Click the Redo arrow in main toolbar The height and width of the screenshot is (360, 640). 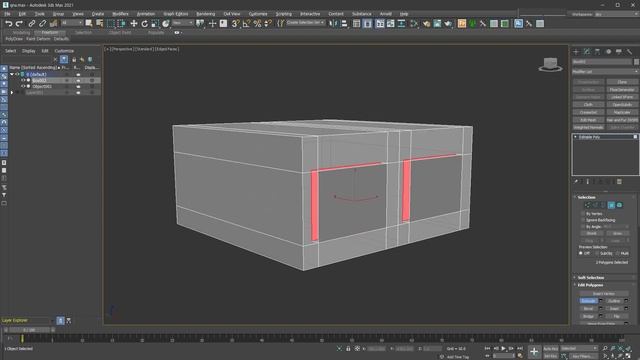click(x=19, y=24)
